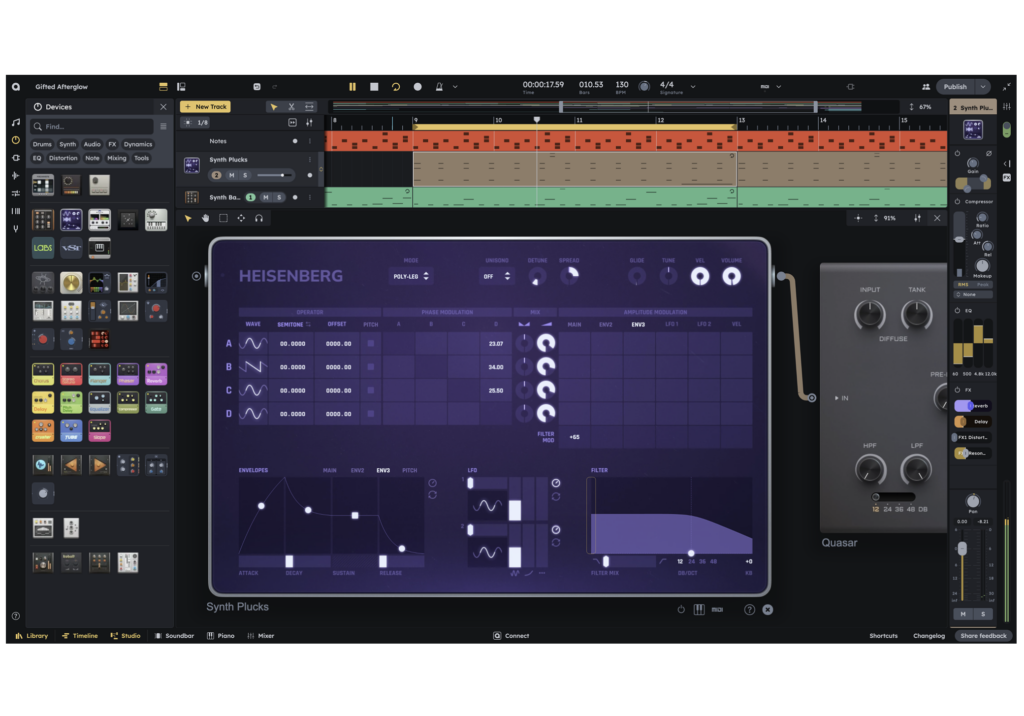Screen dimensions: 1024x716
Task: Click the record button in transport
Action: point(417,86)
